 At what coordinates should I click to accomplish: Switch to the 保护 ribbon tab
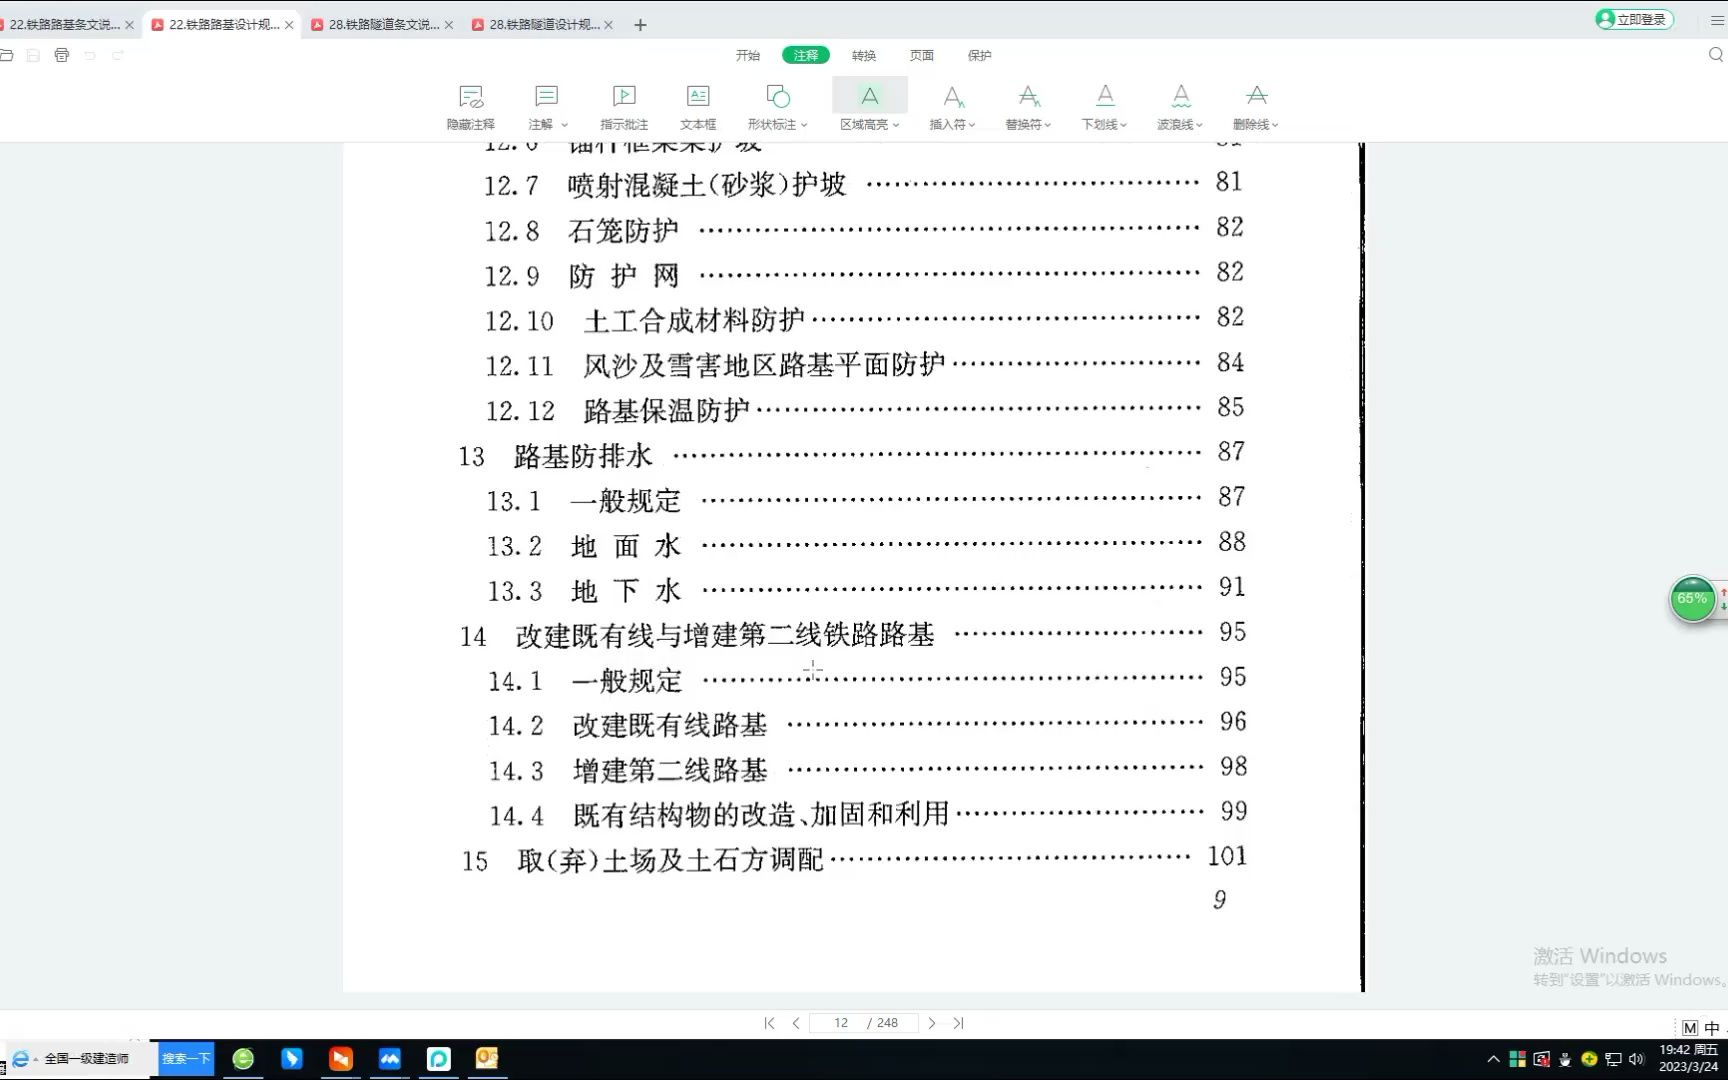980,55
